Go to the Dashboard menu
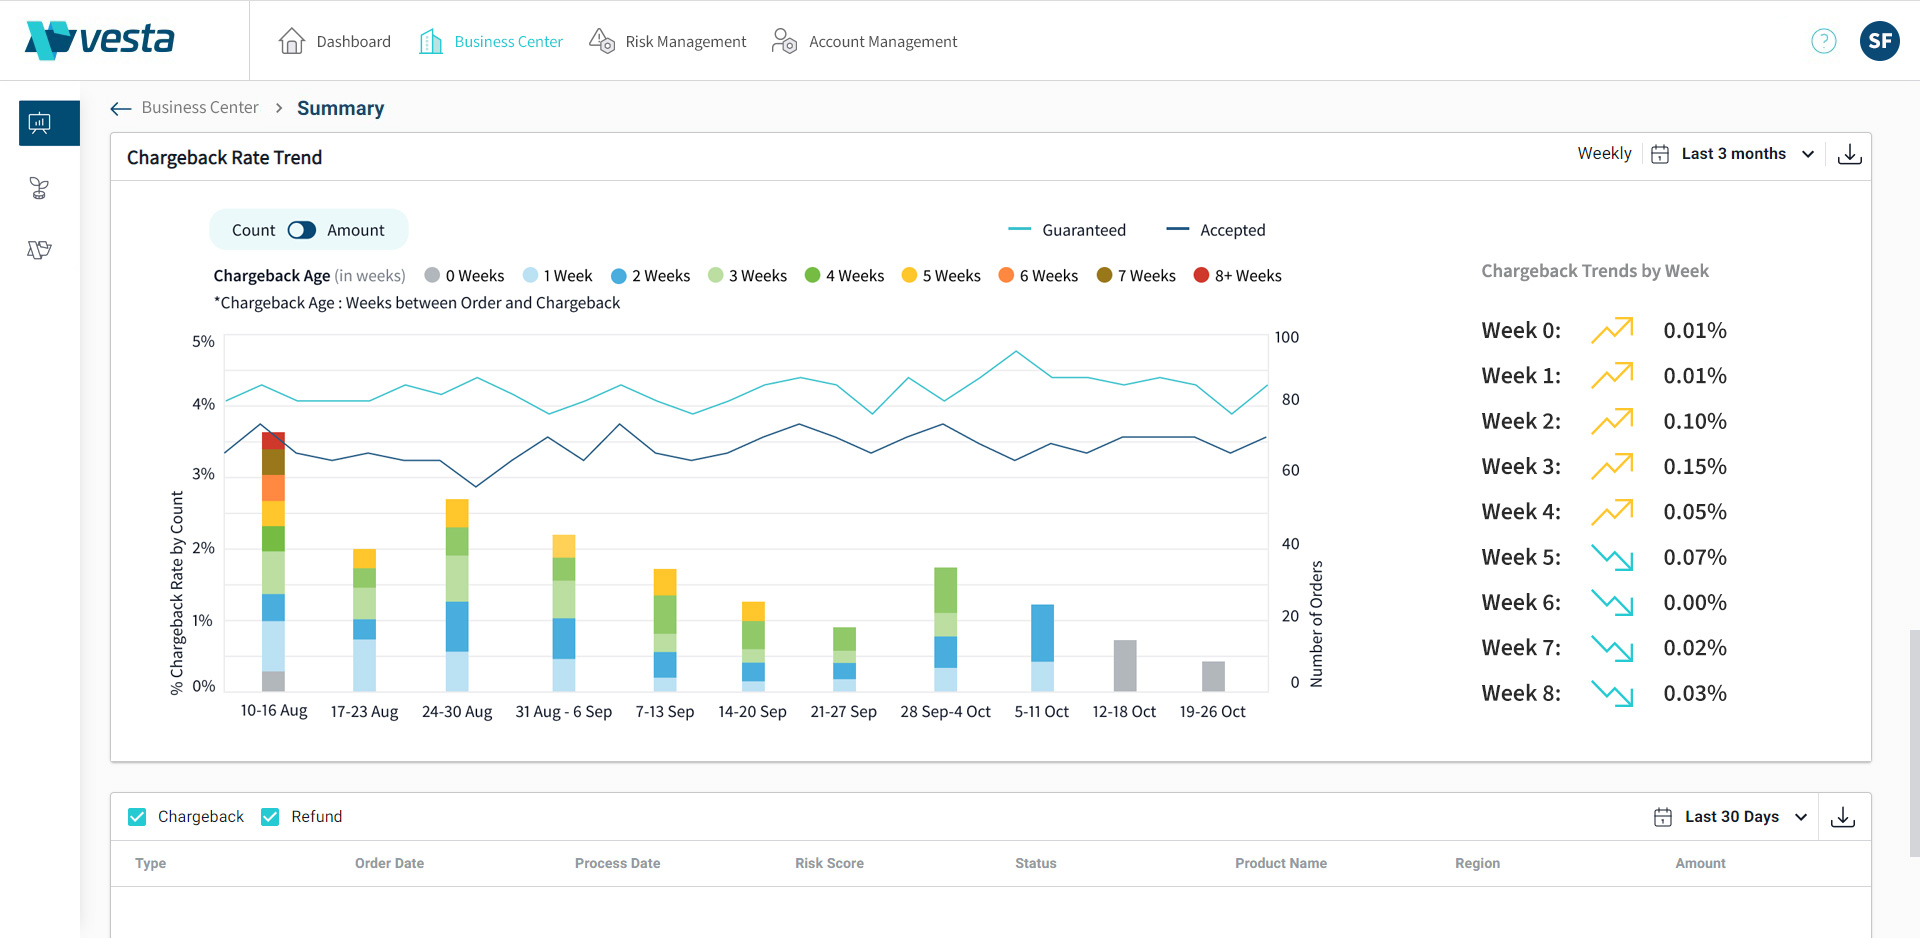Screen dimensions: 1920x938 pyautogui.click(x=335, y=41)
